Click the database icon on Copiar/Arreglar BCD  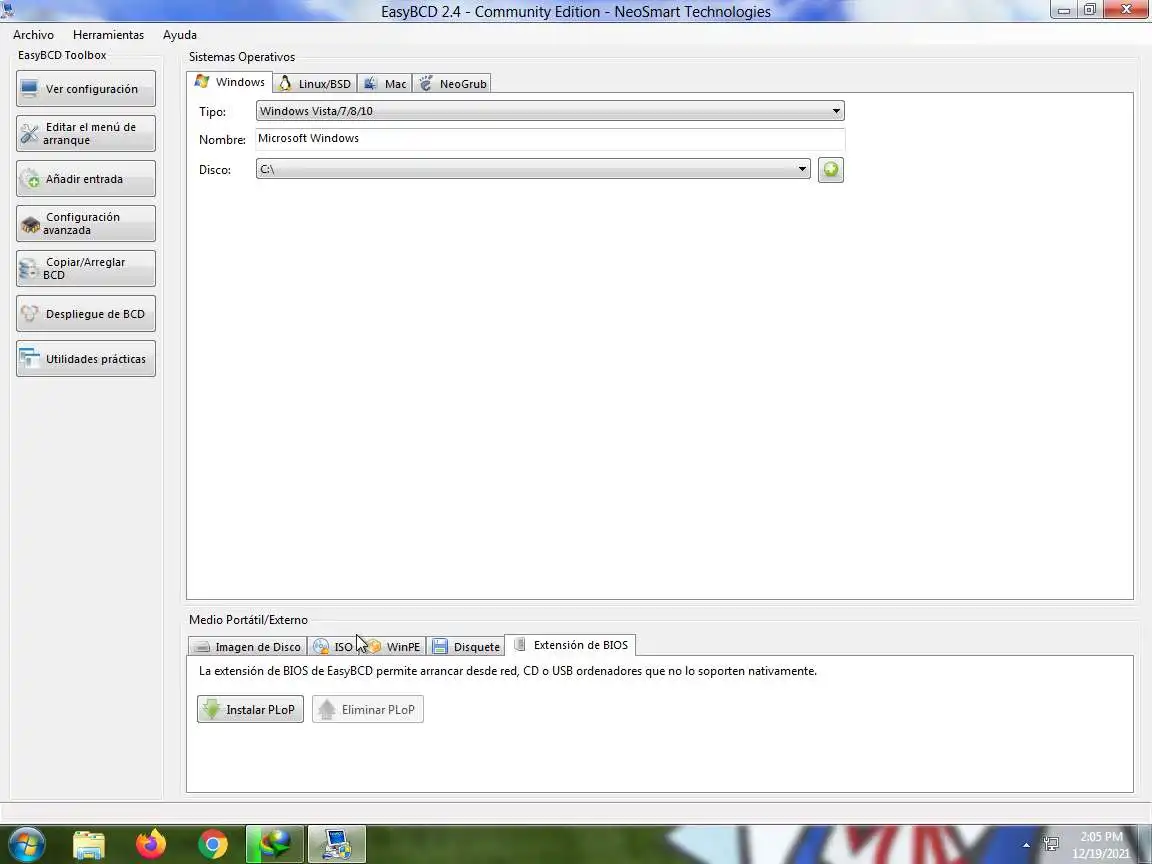(28, 269)
